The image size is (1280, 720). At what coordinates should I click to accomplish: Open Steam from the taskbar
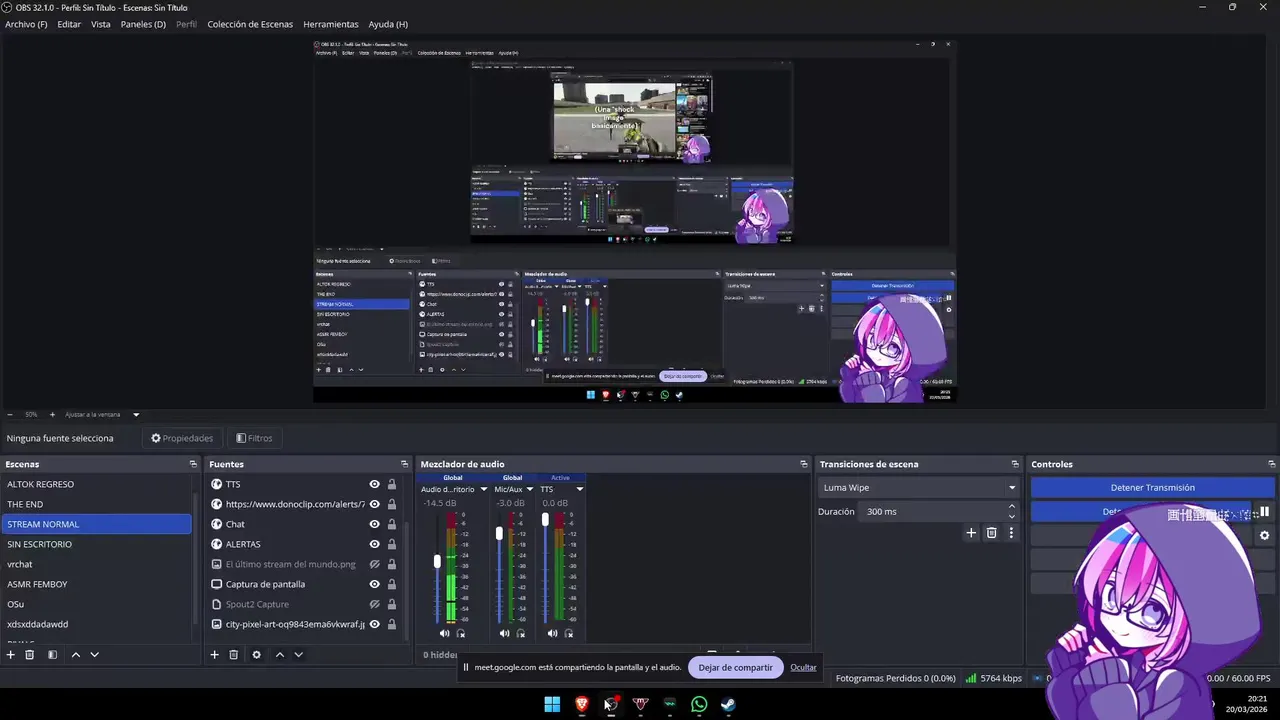pos(728,704)
